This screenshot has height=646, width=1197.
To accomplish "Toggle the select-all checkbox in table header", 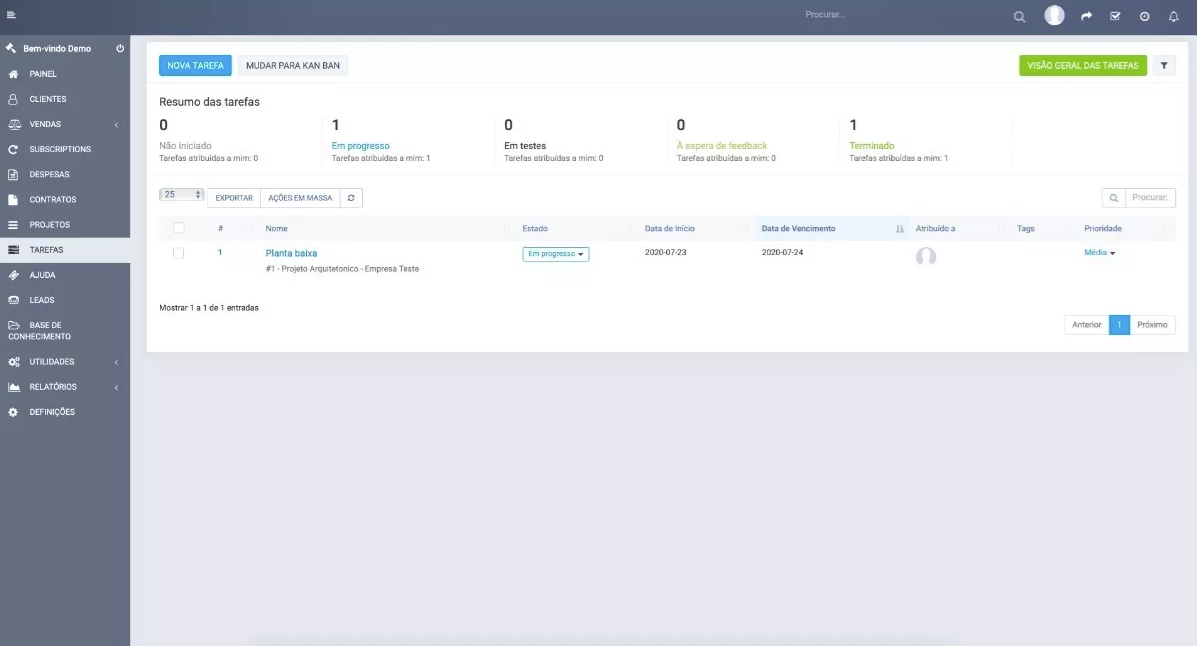I will [x=179, y=228].
